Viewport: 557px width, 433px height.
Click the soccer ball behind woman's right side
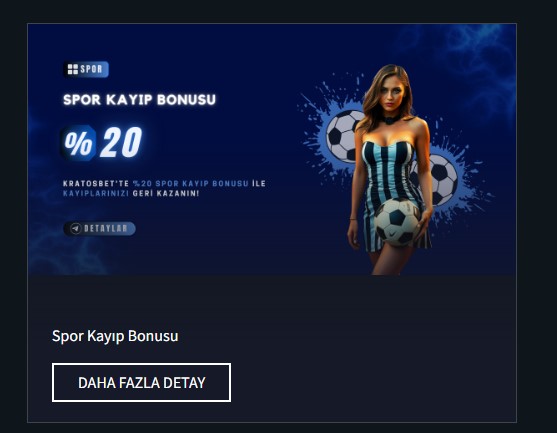coord(439,179)
